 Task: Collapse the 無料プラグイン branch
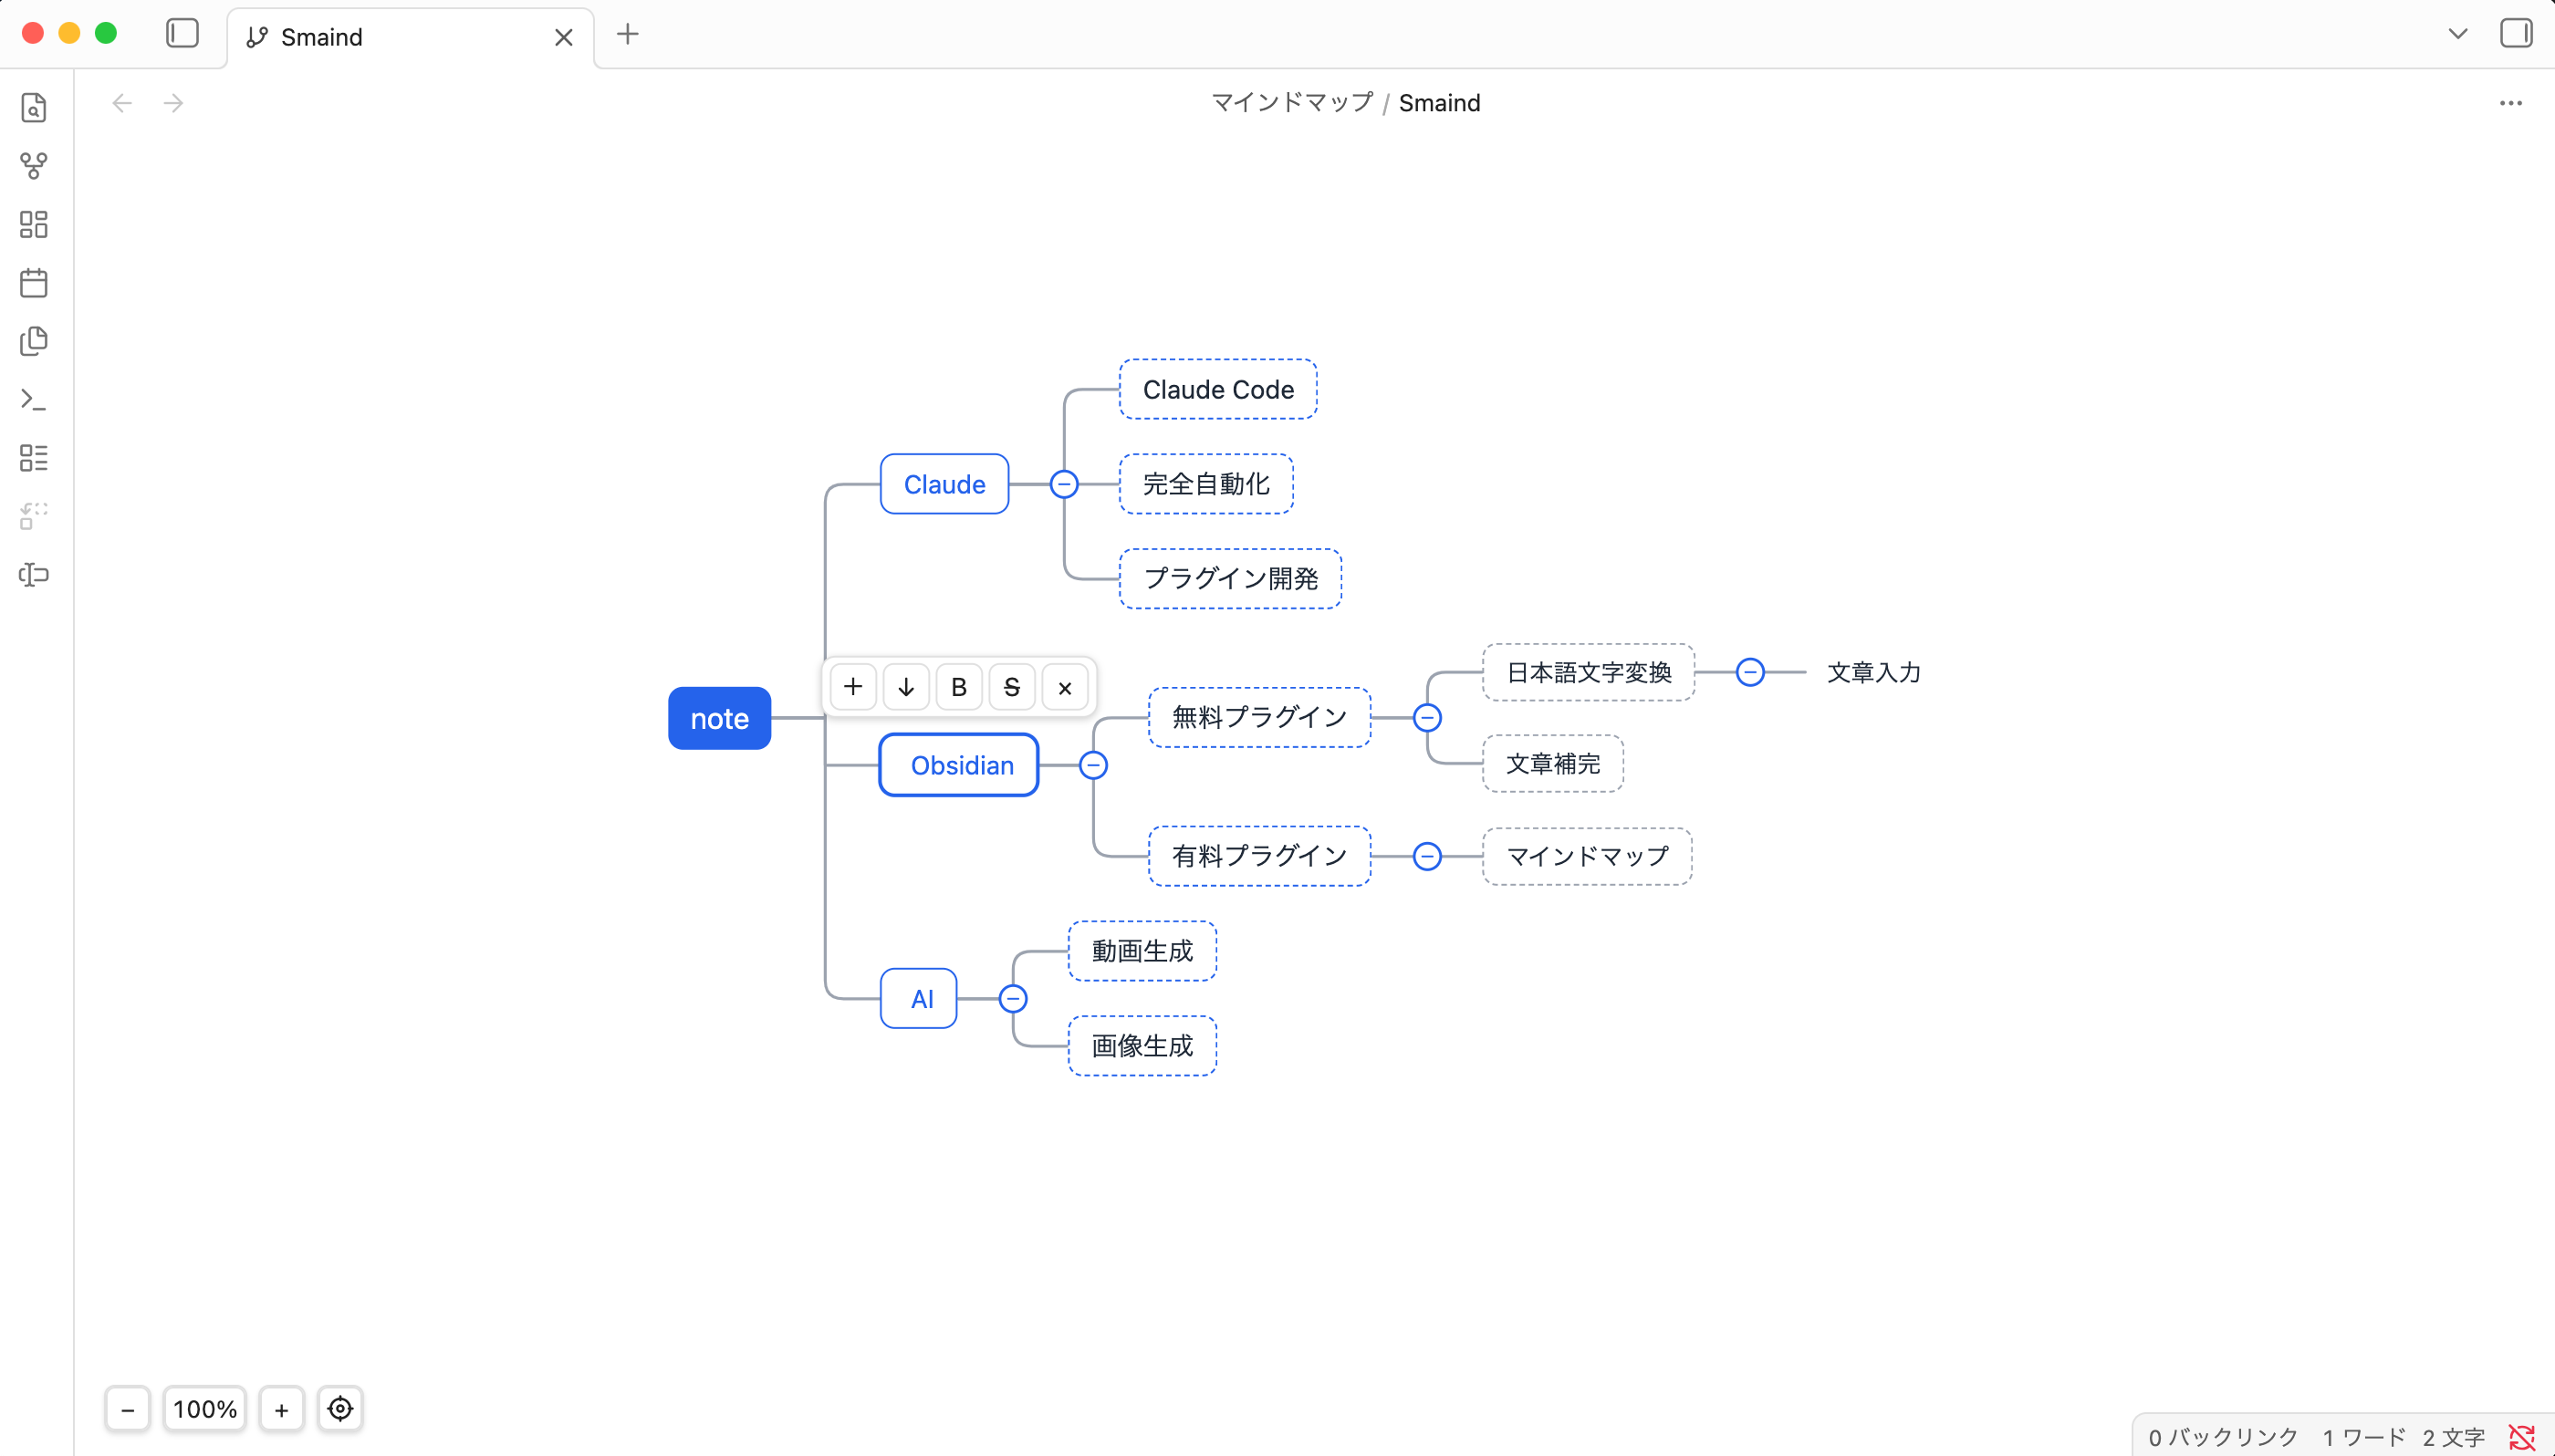[1427, 717]
